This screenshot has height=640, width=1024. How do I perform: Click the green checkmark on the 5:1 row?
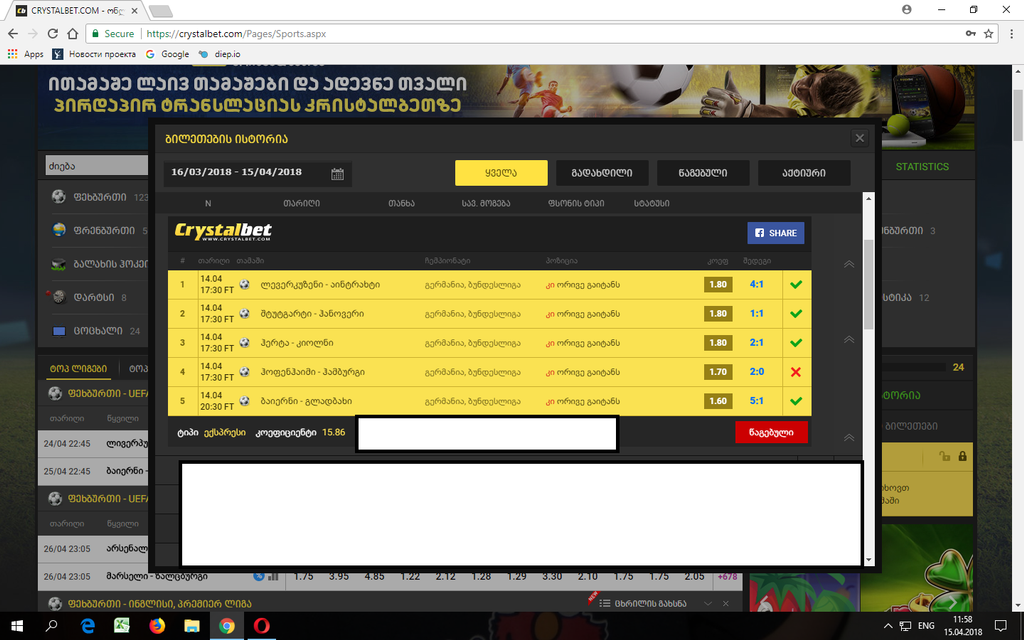point(796,401)
